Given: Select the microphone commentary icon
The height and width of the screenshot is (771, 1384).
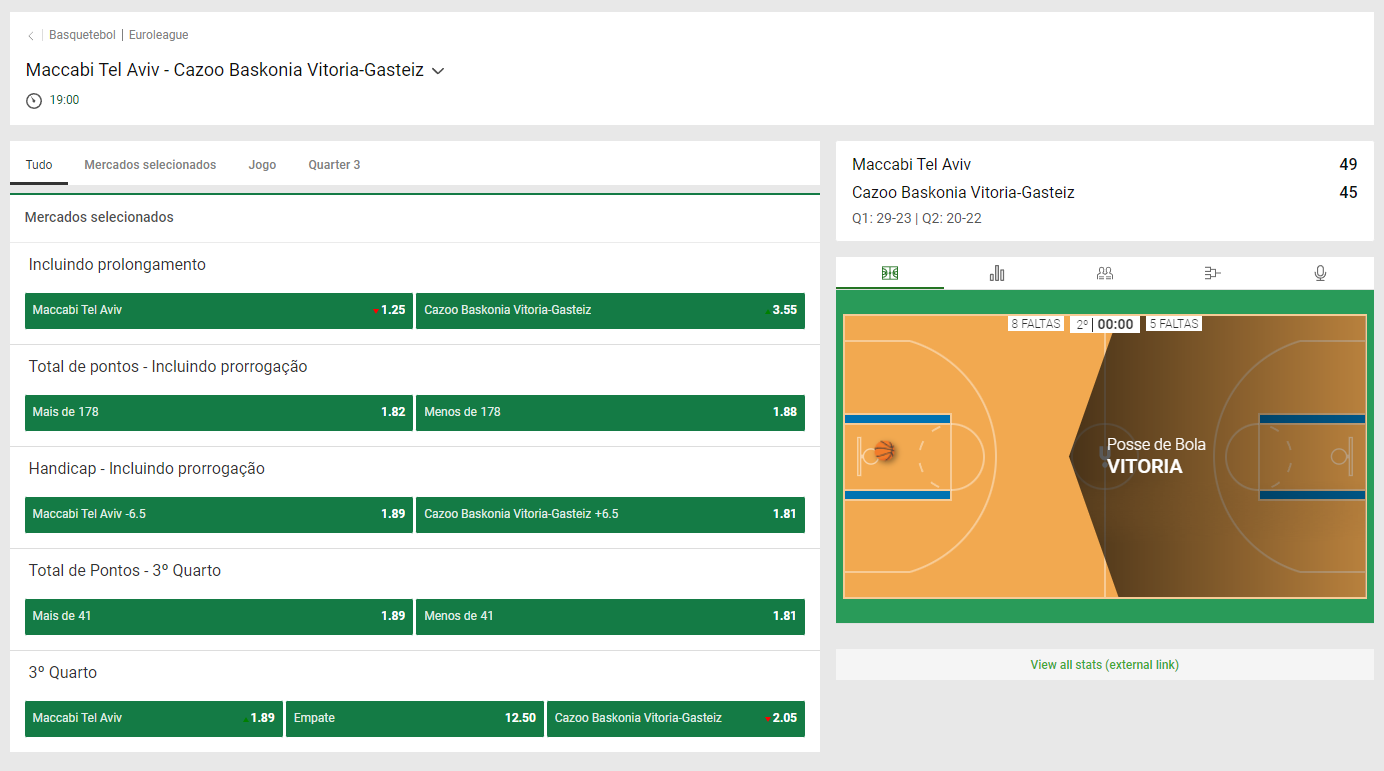Looking at the screenshot, I should click(1320, 272).
